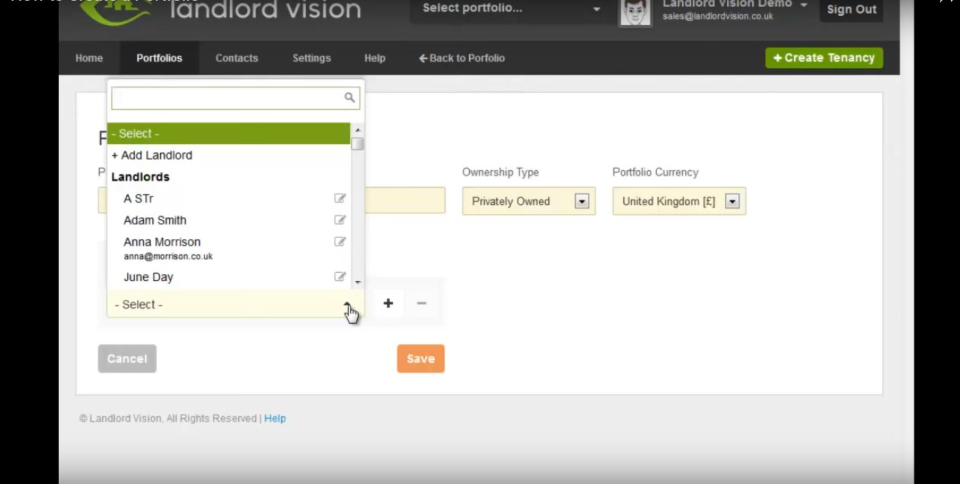Edit landlord A STr via pencil icon
Viewport: 960px width, 484px height.
click(x=340, y=198)
